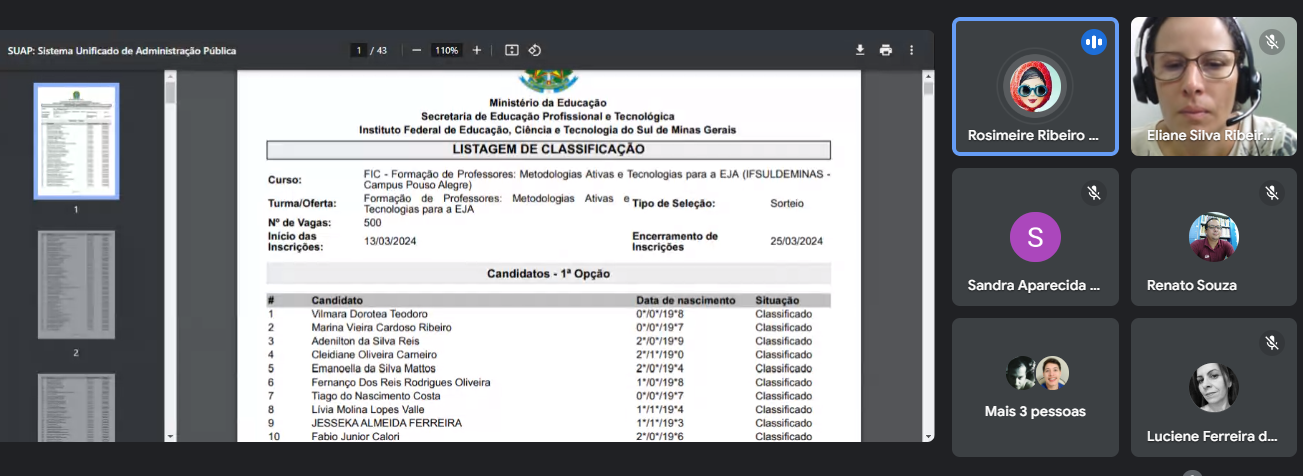1303x476 pixels.
Task: Zoom in the PDF with plus button
Action: (x=477, y=50)
